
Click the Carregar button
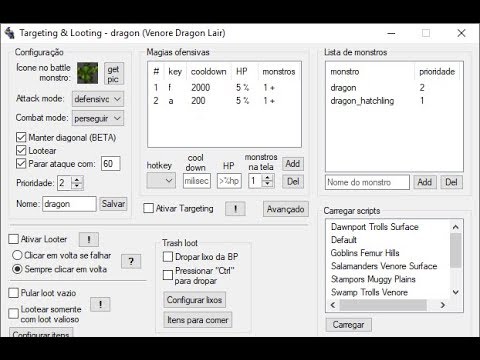pyautogui.click(x=348, y=325)
